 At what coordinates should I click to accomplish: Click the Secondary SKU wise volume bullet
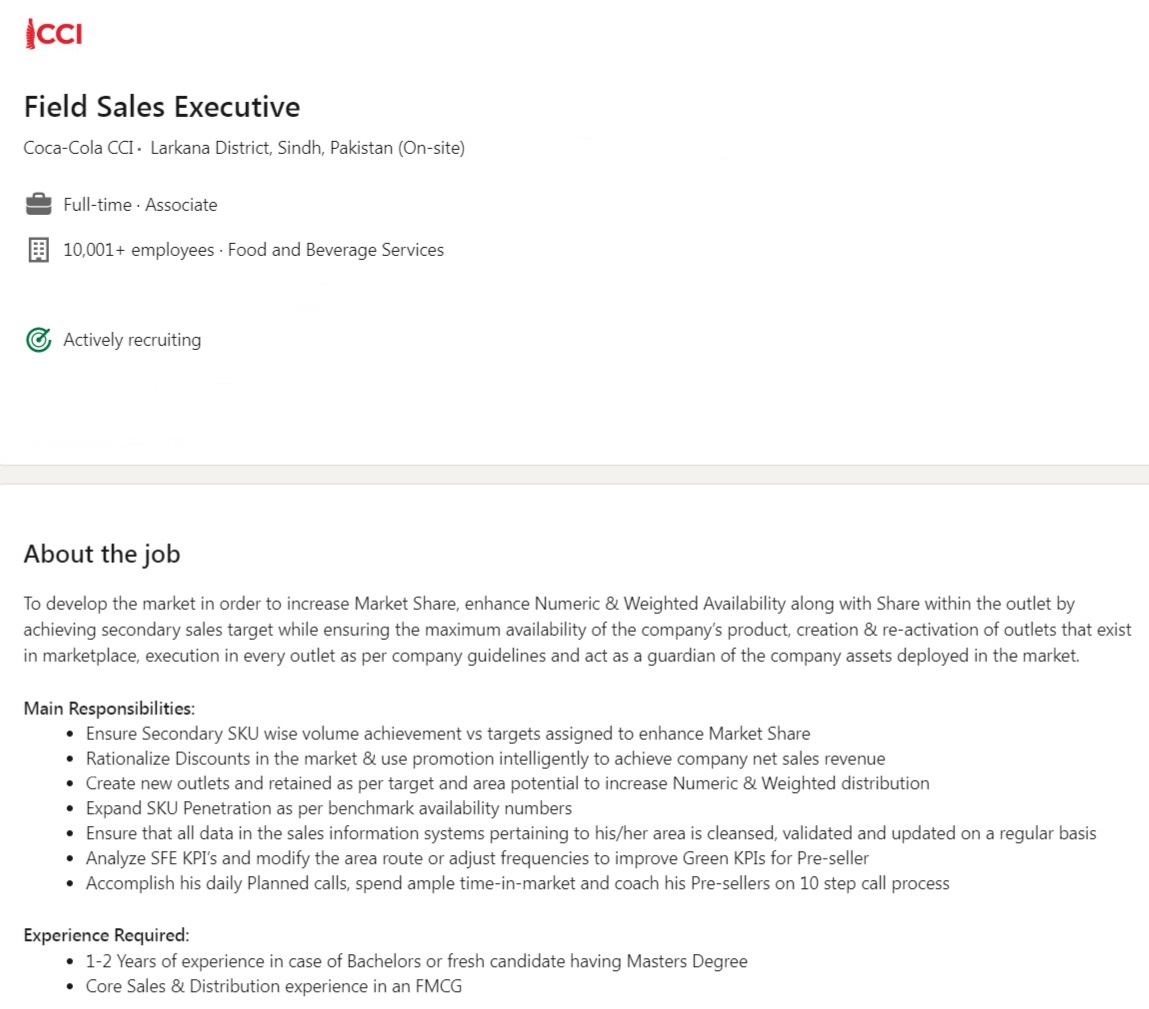click(447, 733)
